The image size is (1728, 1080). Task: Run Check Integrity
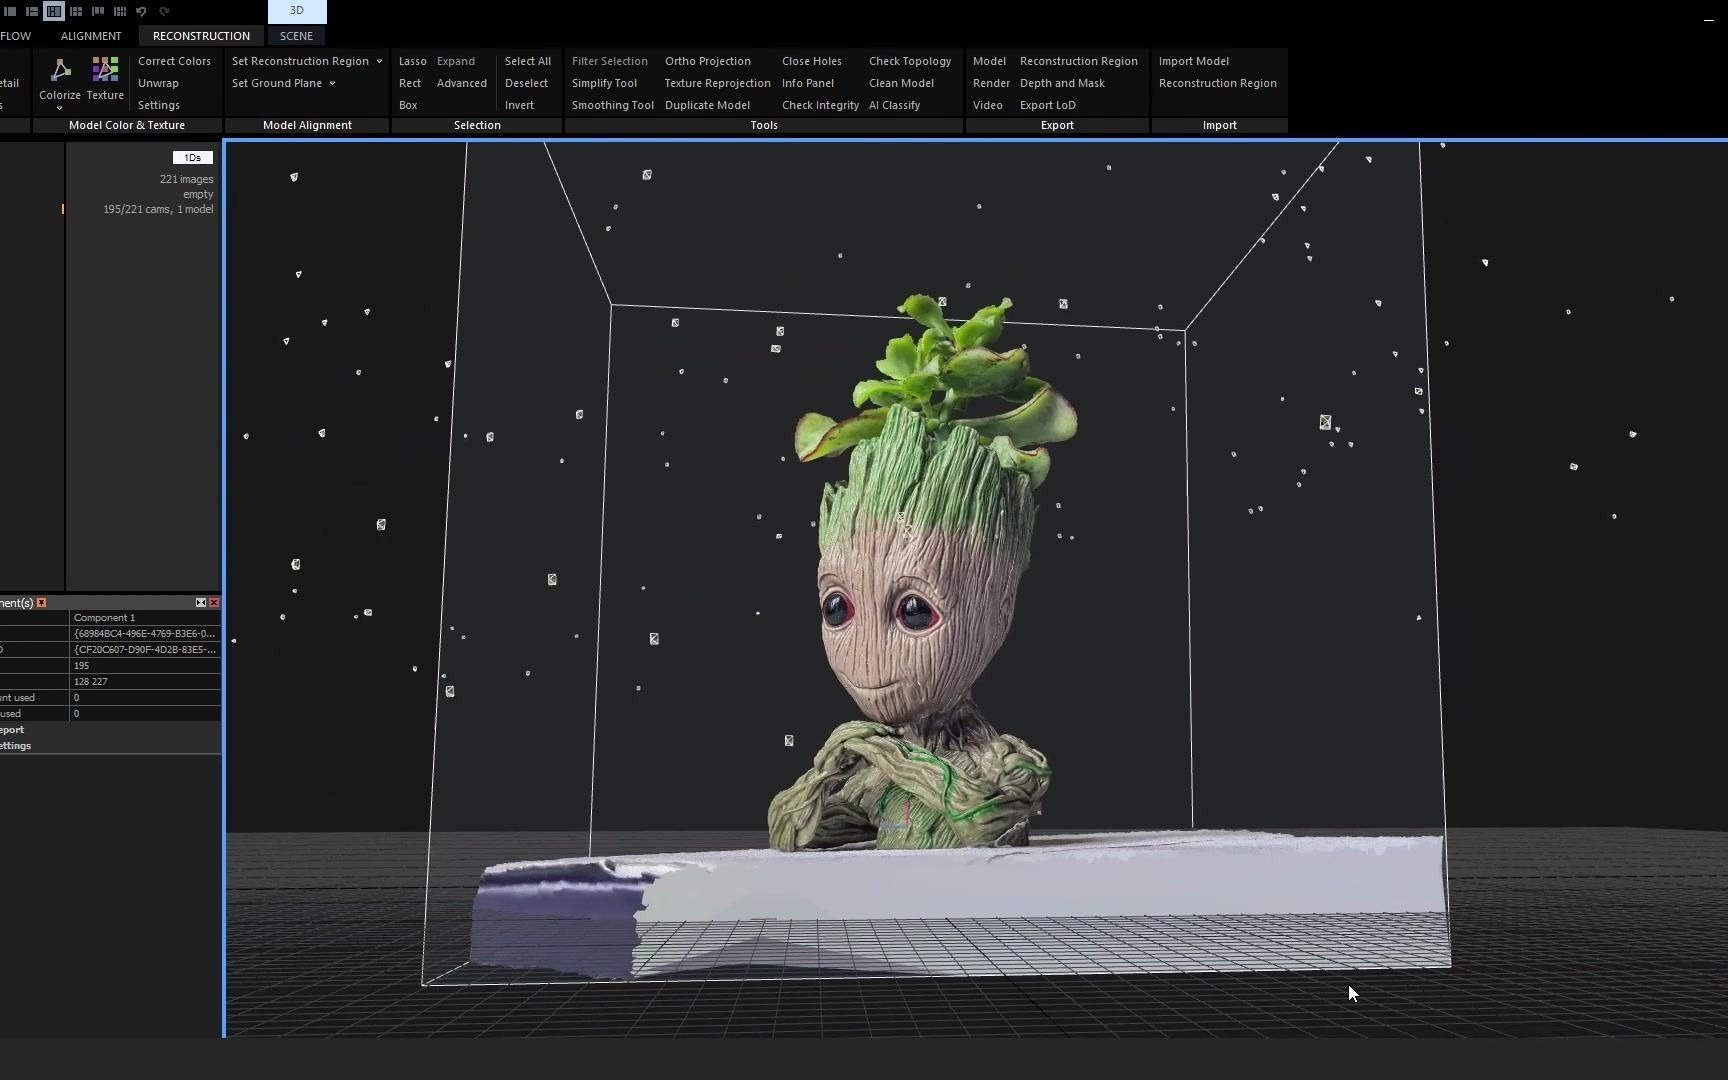point(820,105)
